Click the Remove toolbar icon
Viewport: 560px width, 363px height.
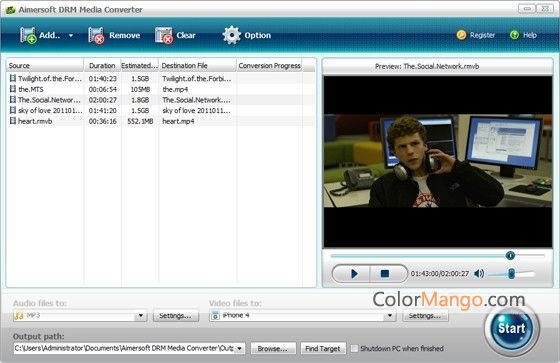click(96, 35)
